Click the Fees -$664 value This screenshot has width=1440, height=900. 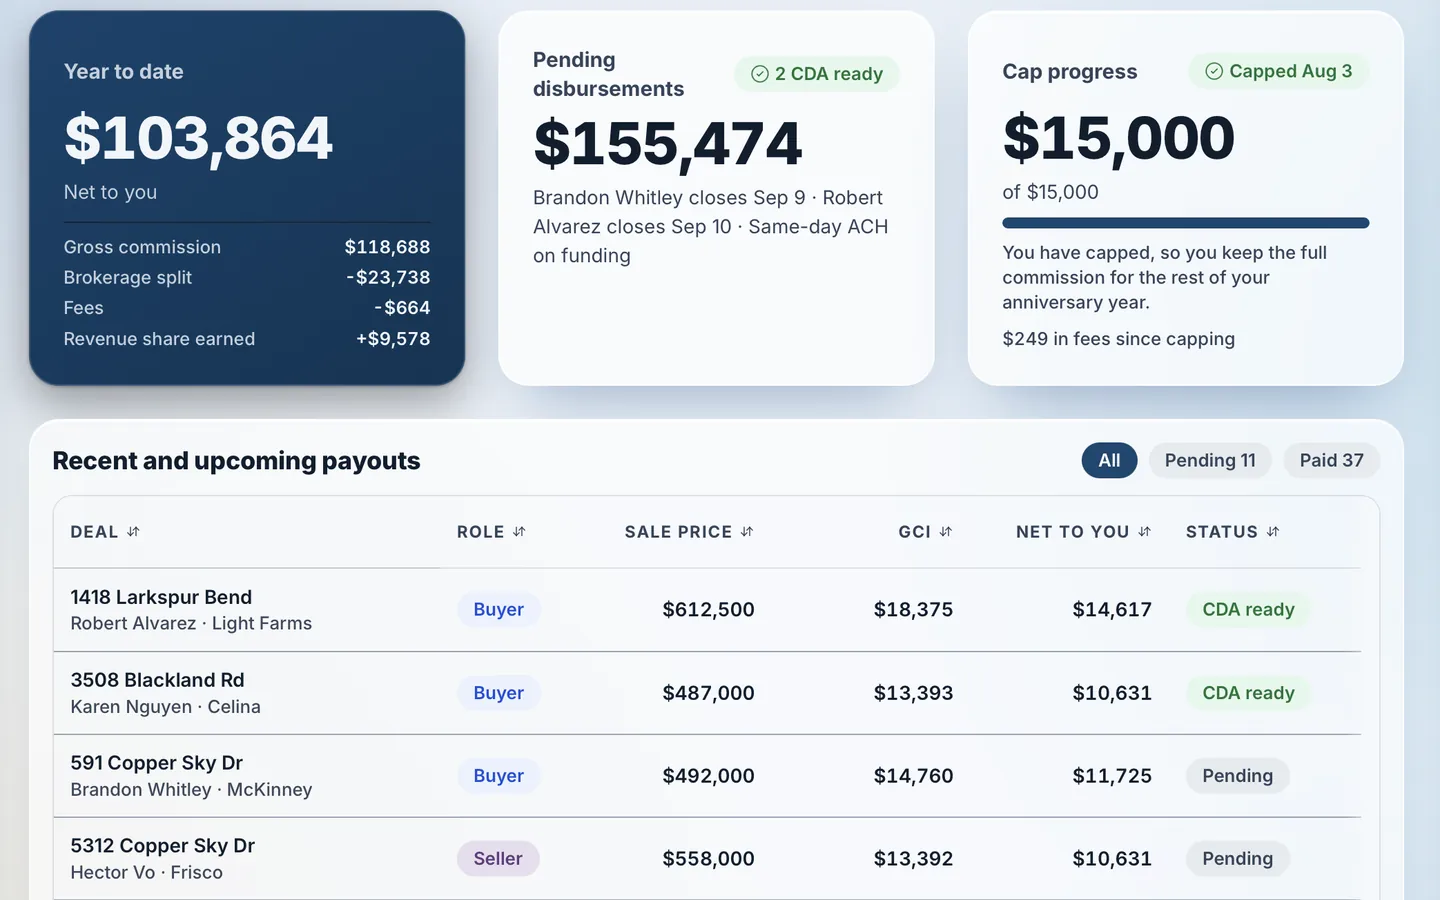click(402, 308)
